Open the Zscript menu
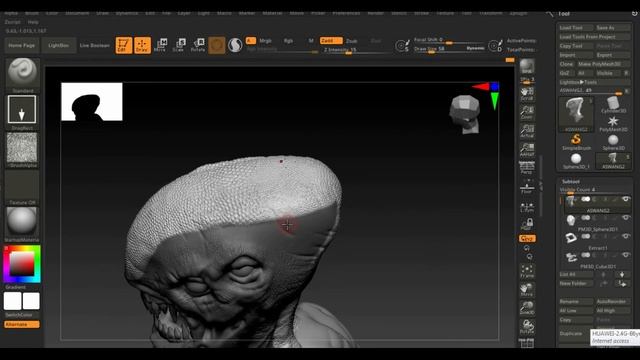640x360 pixels. pyautogui.click(x=13, y=22)
